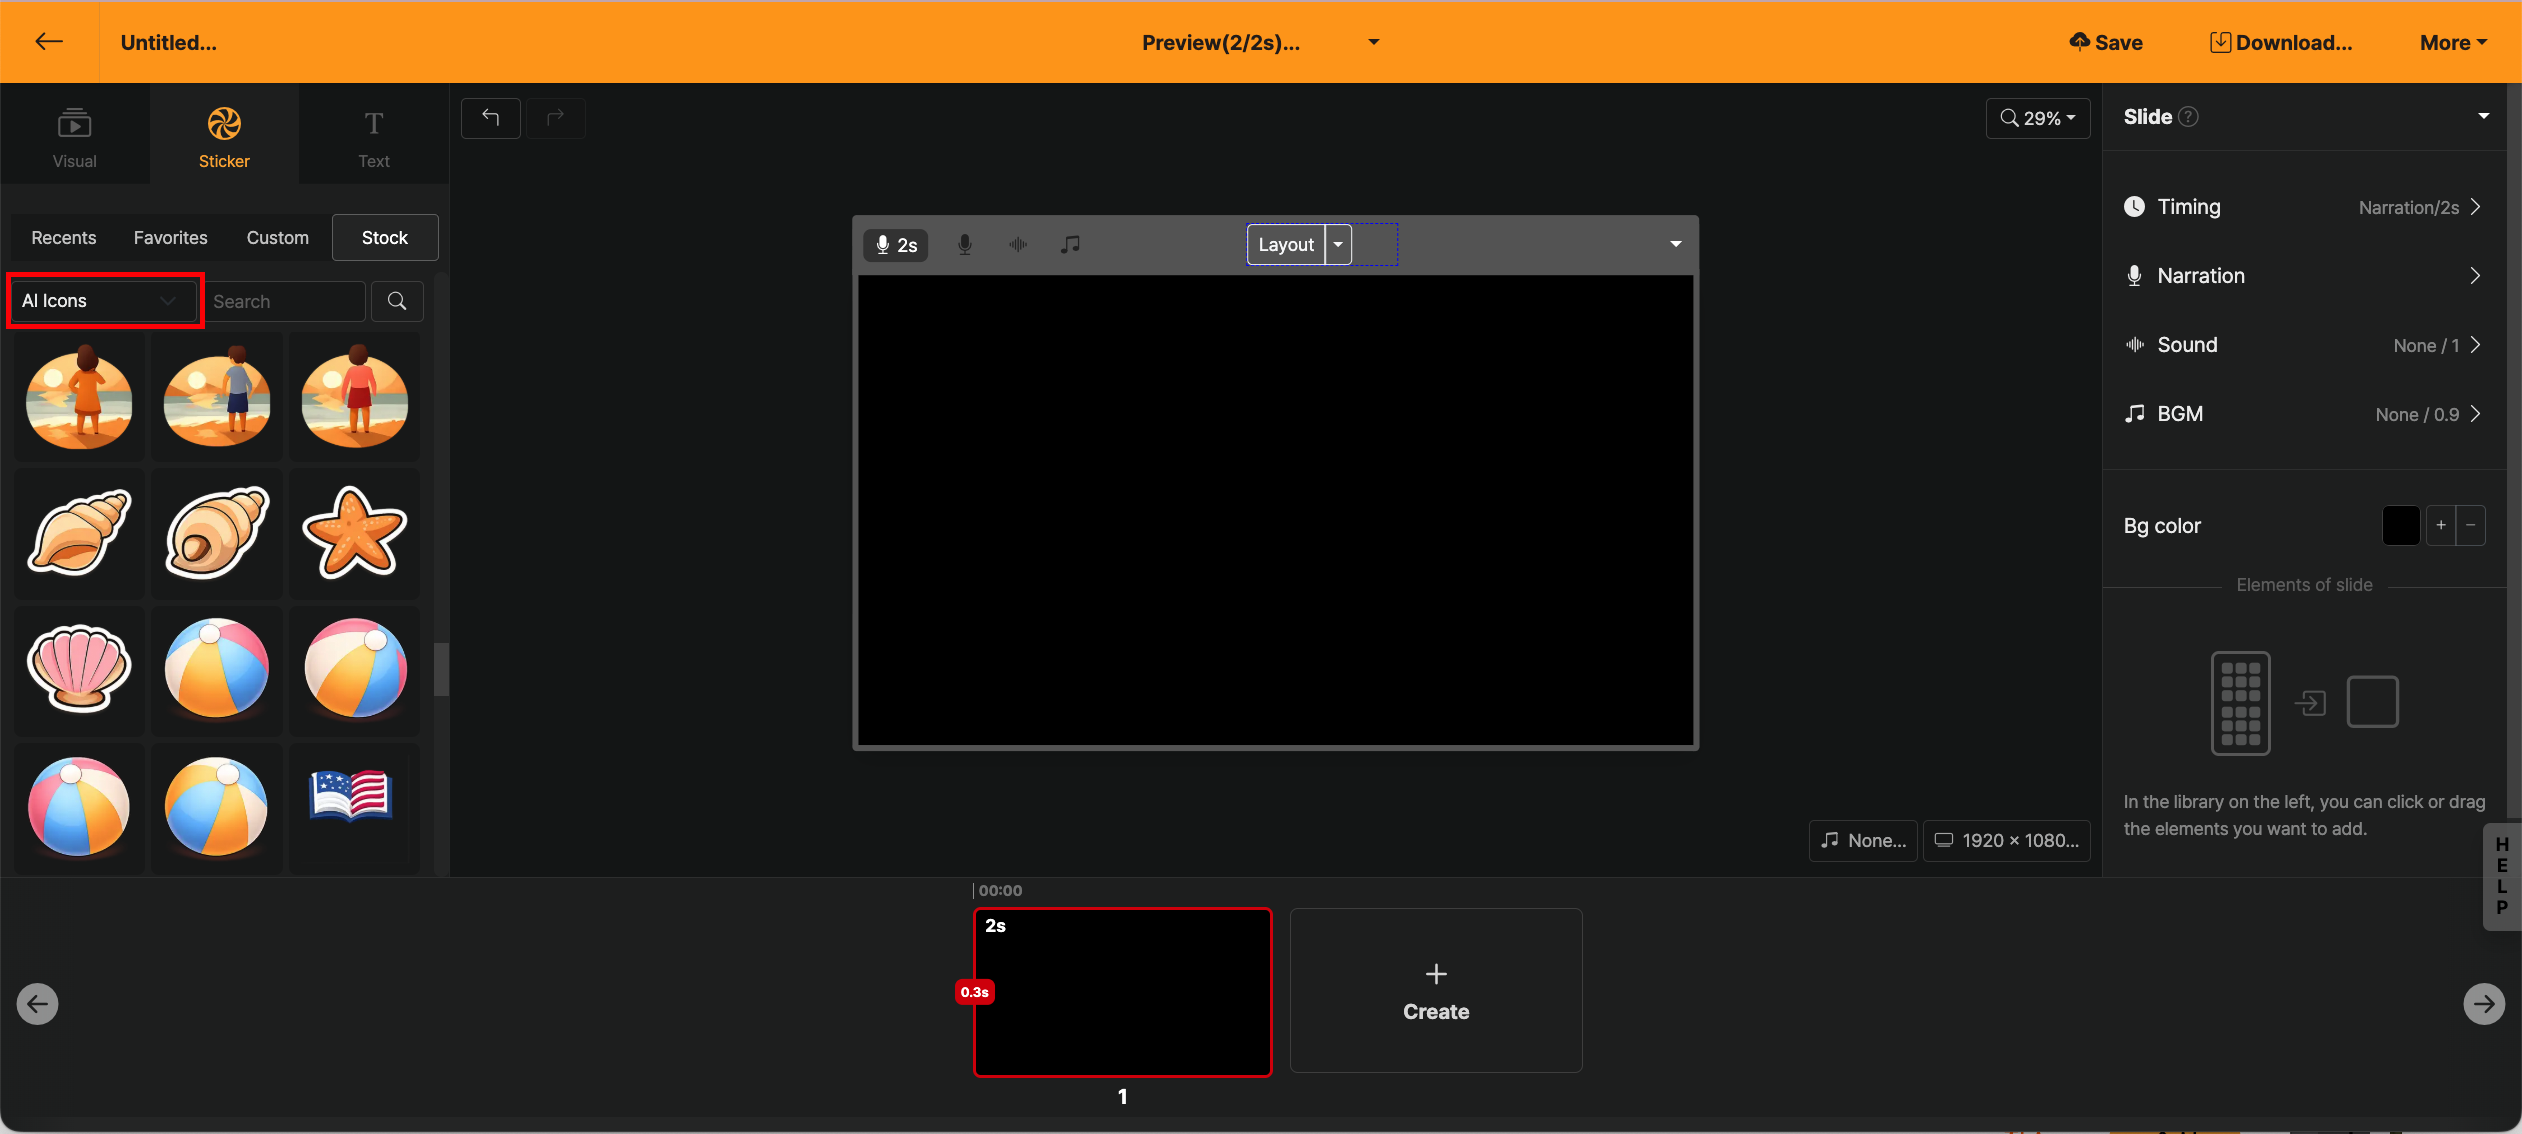Click the undo arrow button

coord(490,118)
